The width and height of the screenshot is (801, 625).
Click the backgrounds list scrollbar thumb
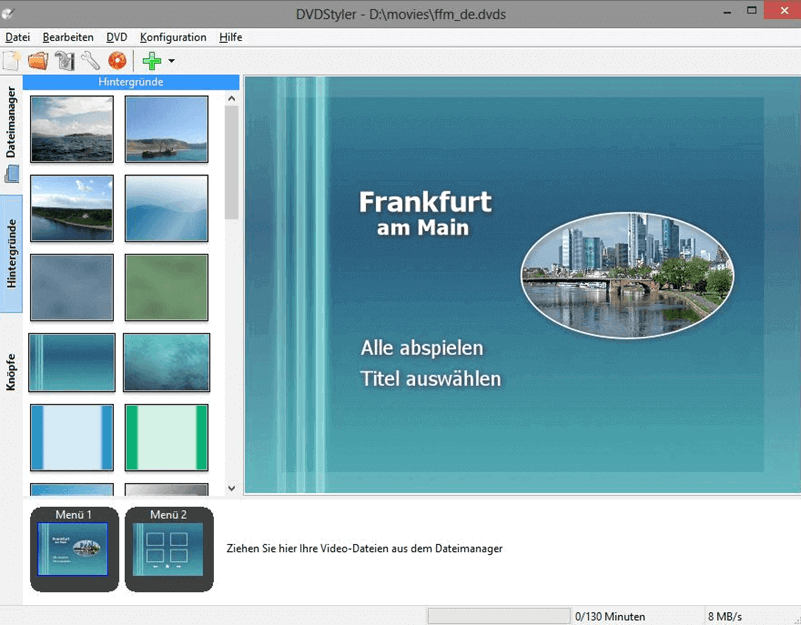coord(231,163)
